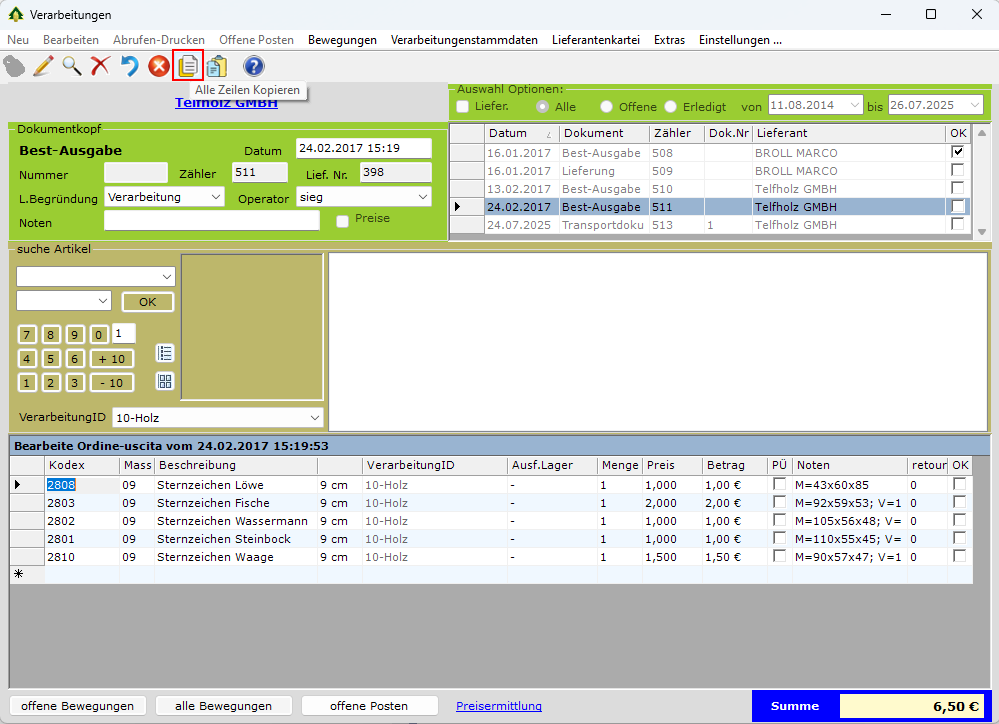
Task: Click the Datum field showing 24.02.2017 15:19
Action: click(x=363, y=148)
